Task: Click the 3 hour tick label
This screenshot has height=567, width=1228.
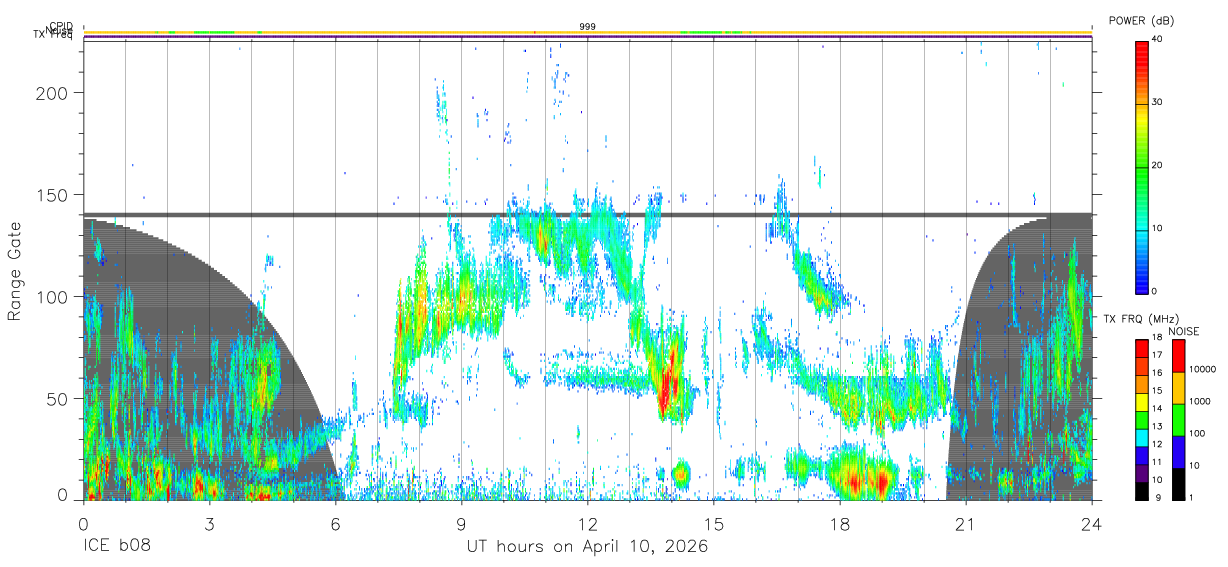Action: (209, 523)
